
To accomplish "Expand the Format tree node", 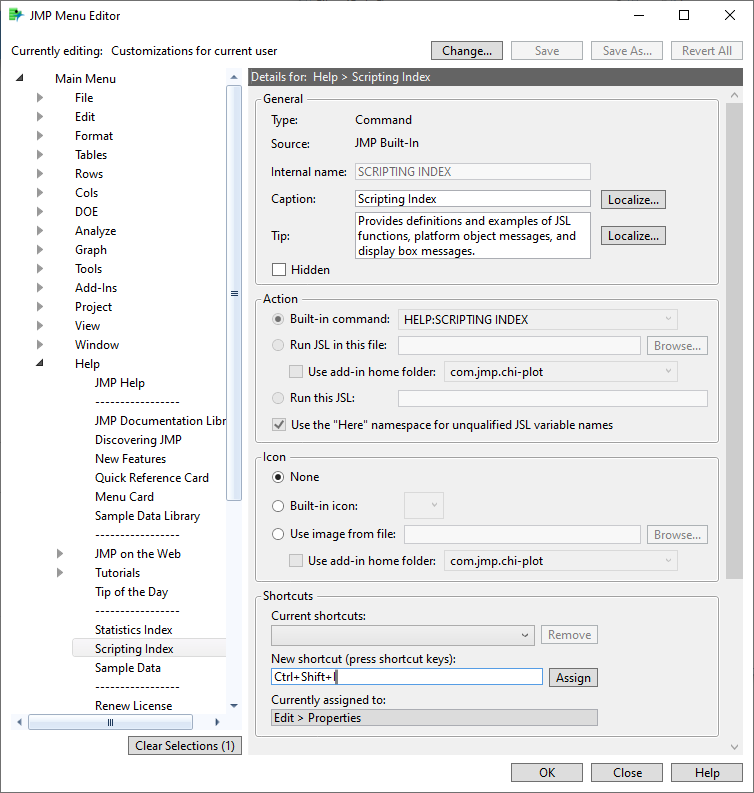I will pos(40,136).
